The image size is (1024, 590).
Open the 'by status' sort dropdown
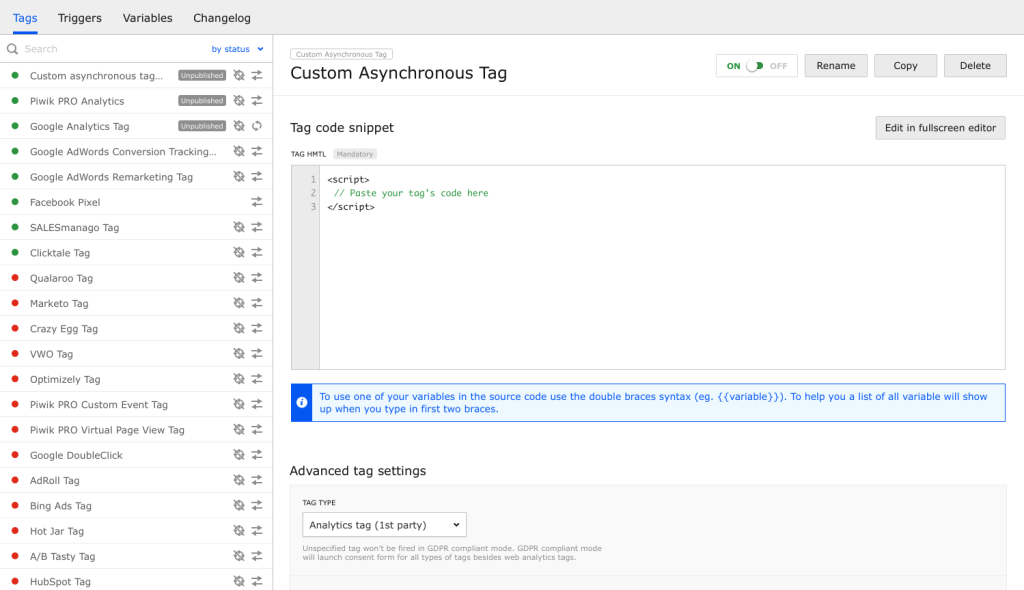tap(237, 49)
